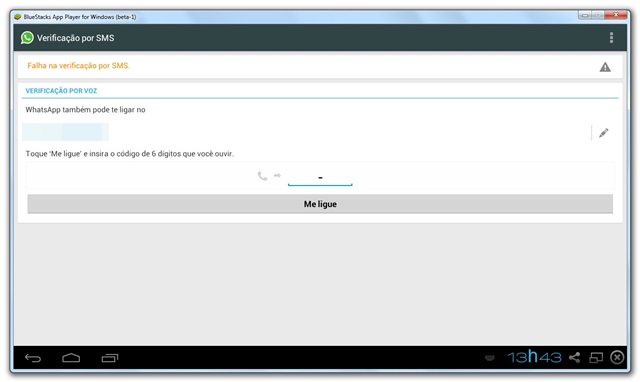
Task: Open the three-dot overflow menu
Action: [x=611, y=38]
